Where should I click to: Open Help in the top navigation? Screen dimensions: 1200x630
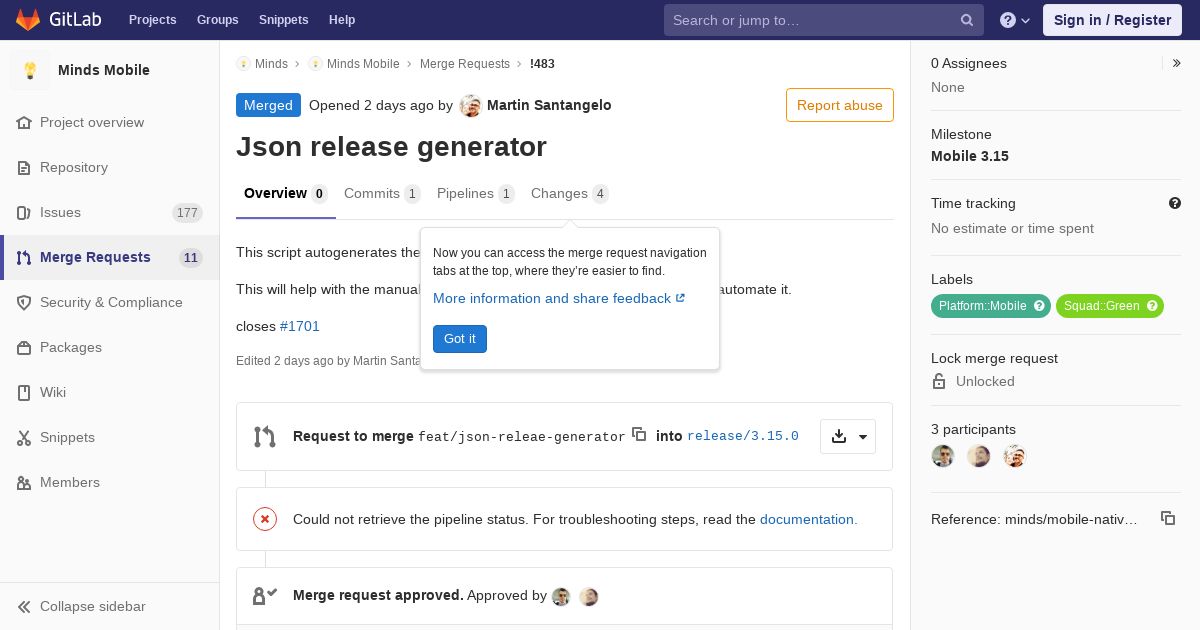pyautogui.click(x=342, y=20)
